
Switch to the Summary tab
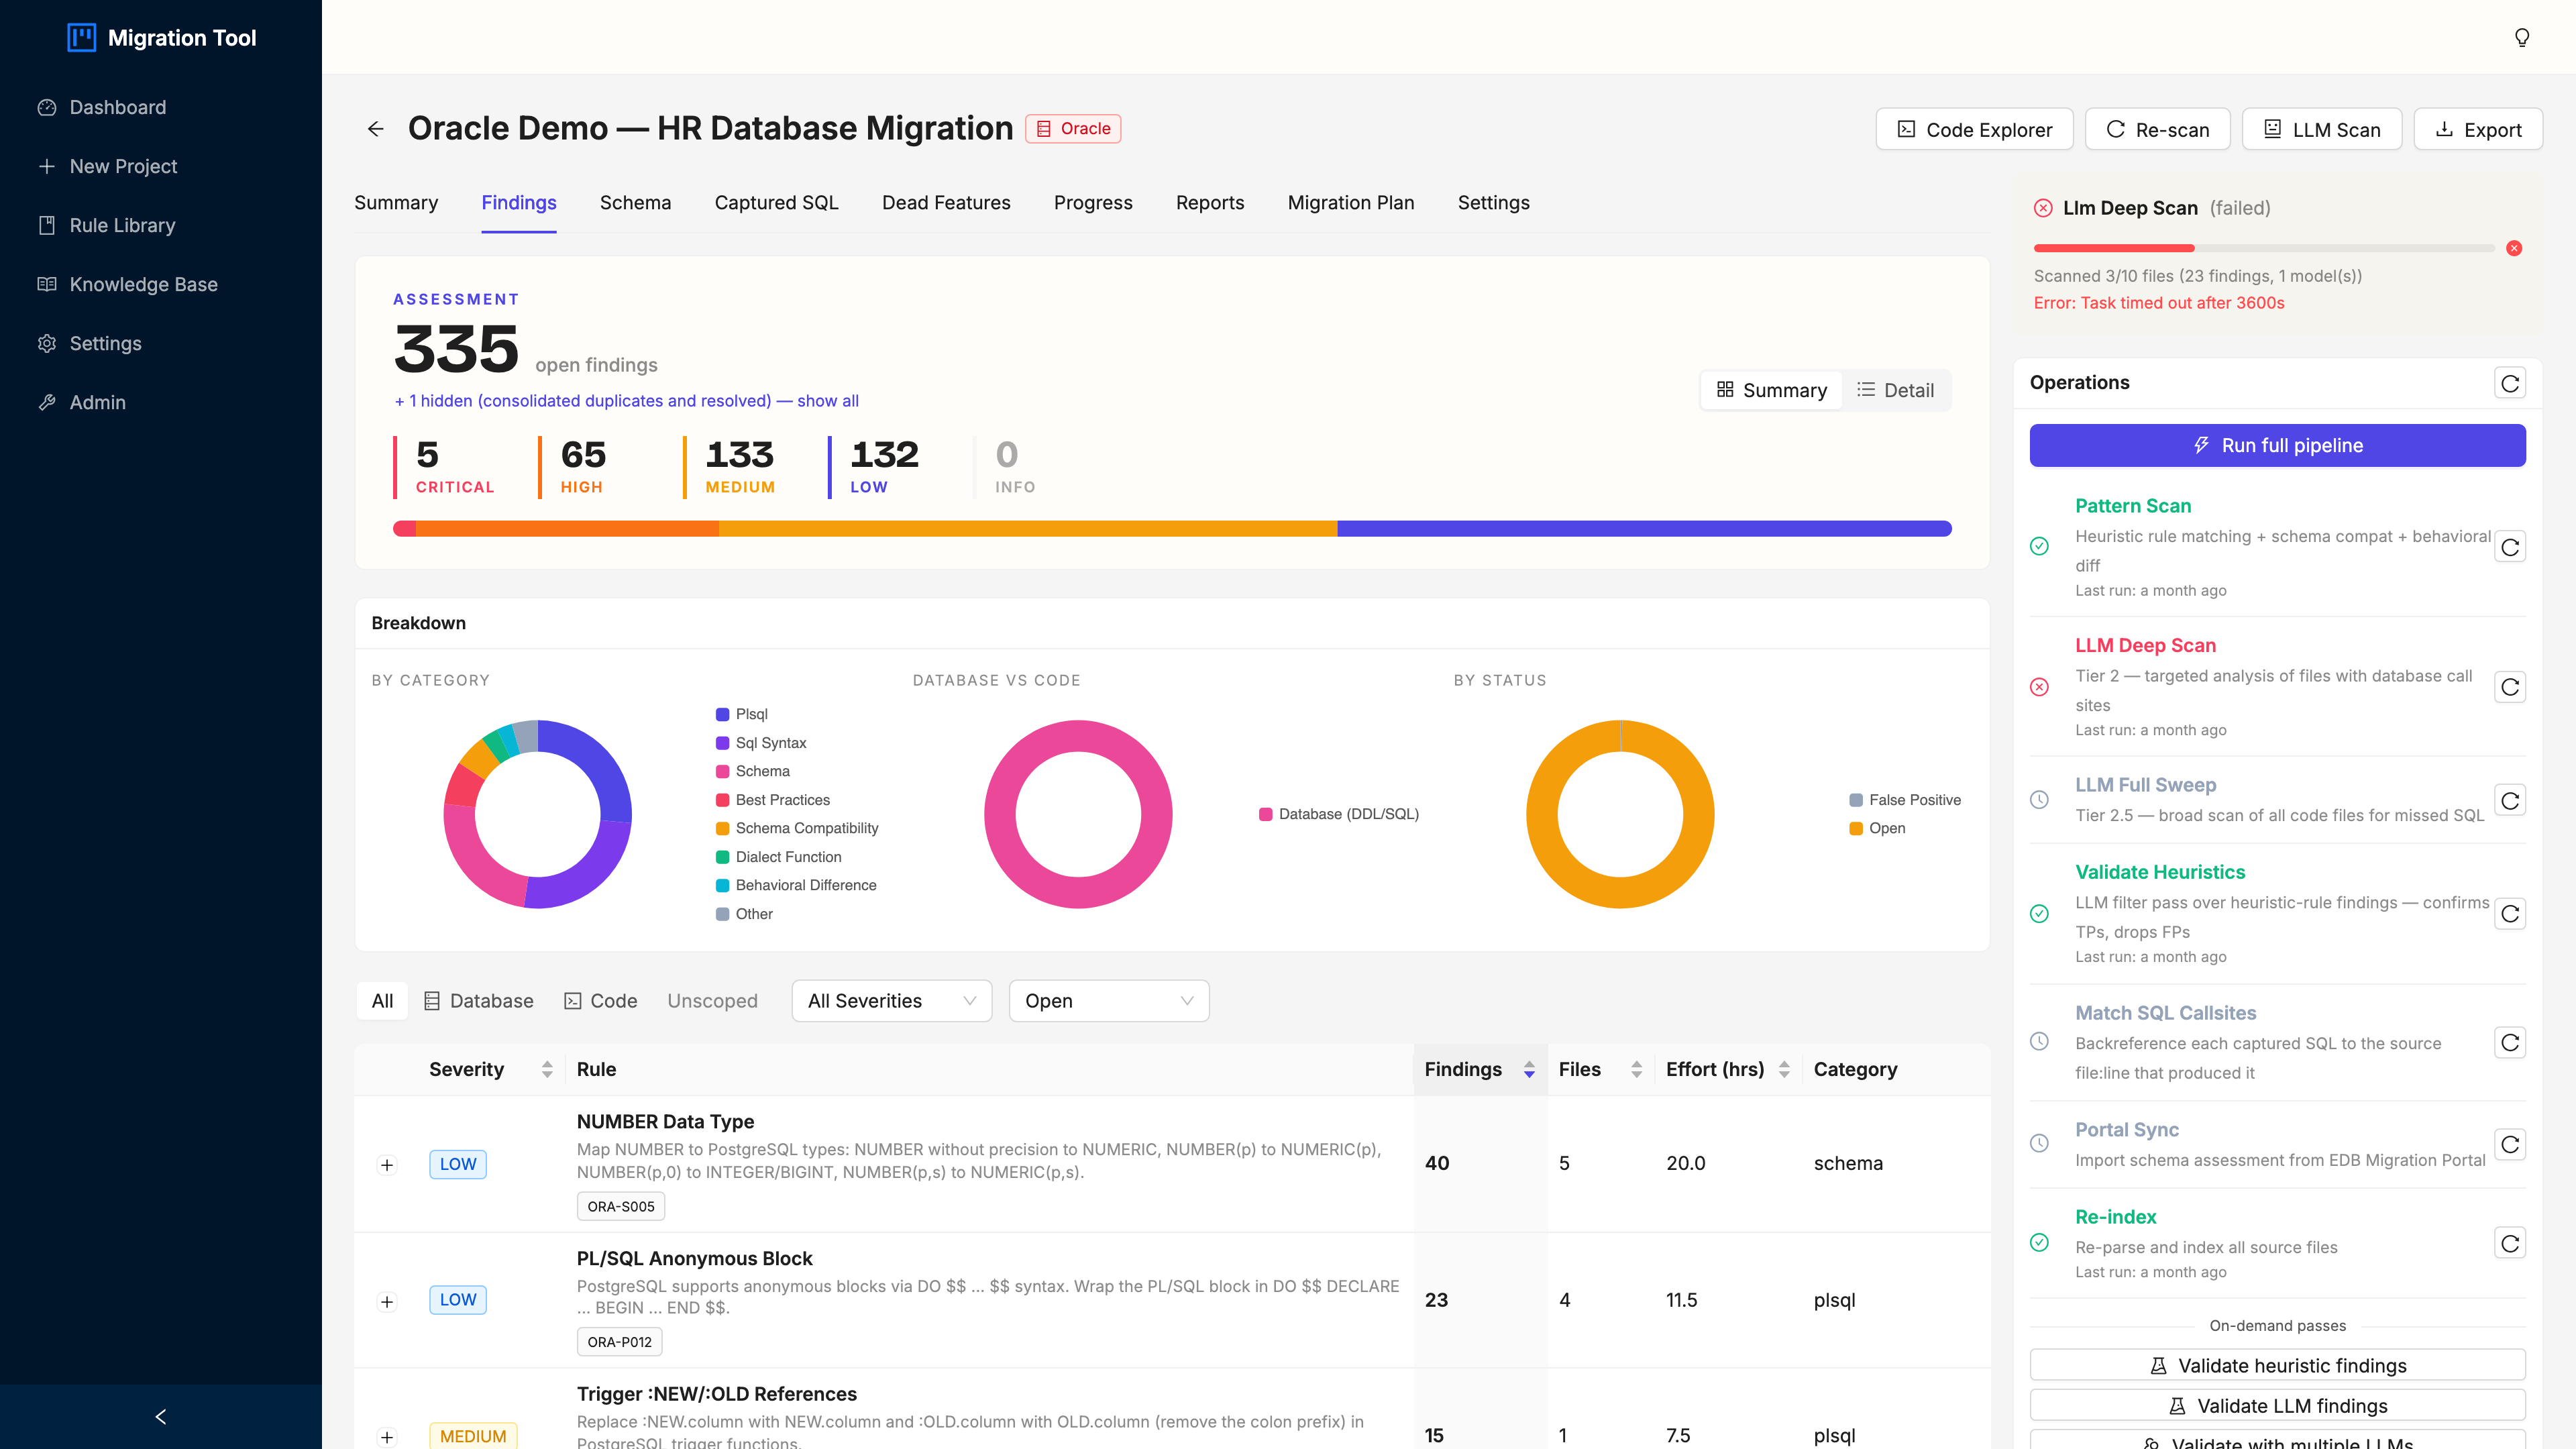(396, 203)
